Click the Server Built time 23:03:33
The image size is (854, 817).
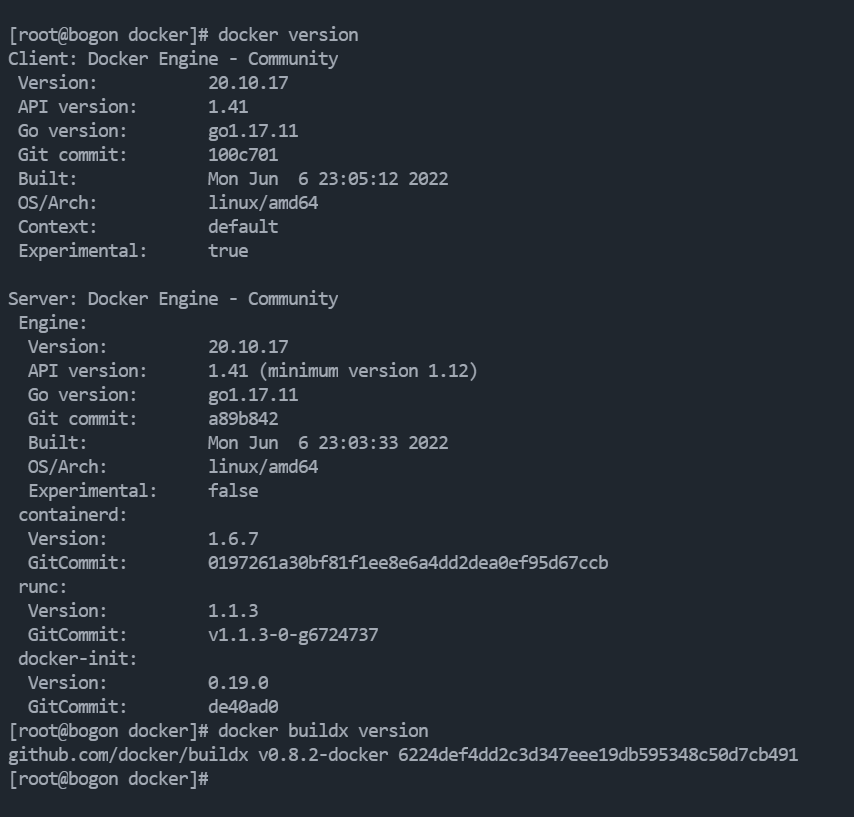358,443
